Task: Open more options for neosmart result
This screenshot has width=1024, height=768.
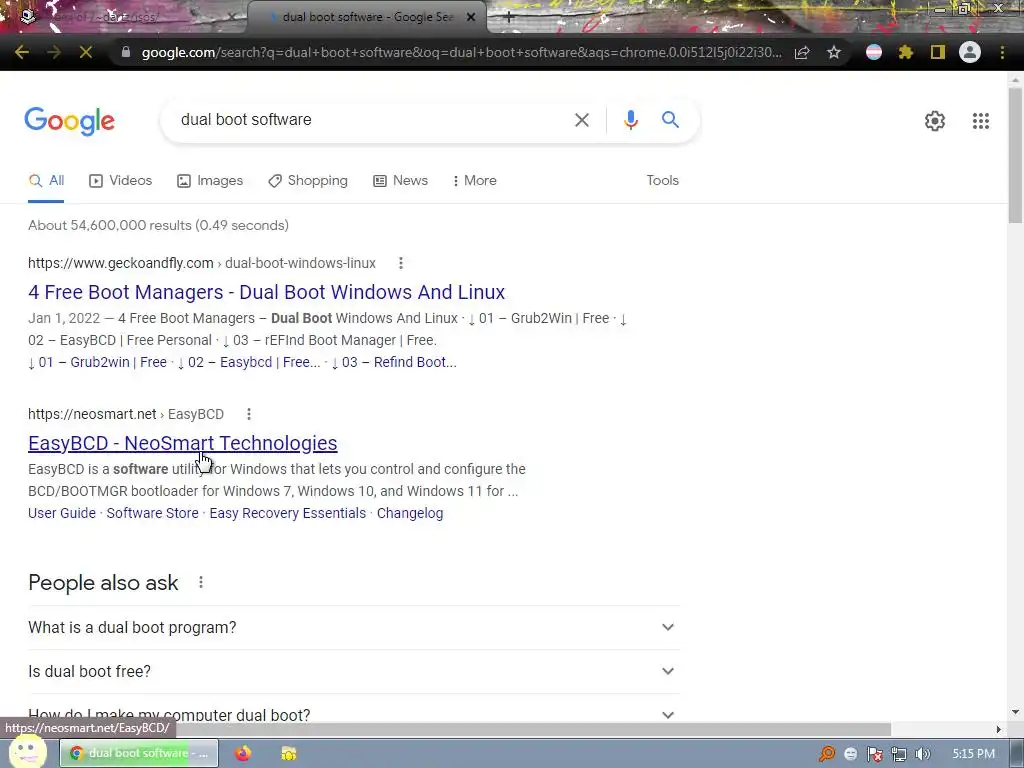Action: (249, 414)
